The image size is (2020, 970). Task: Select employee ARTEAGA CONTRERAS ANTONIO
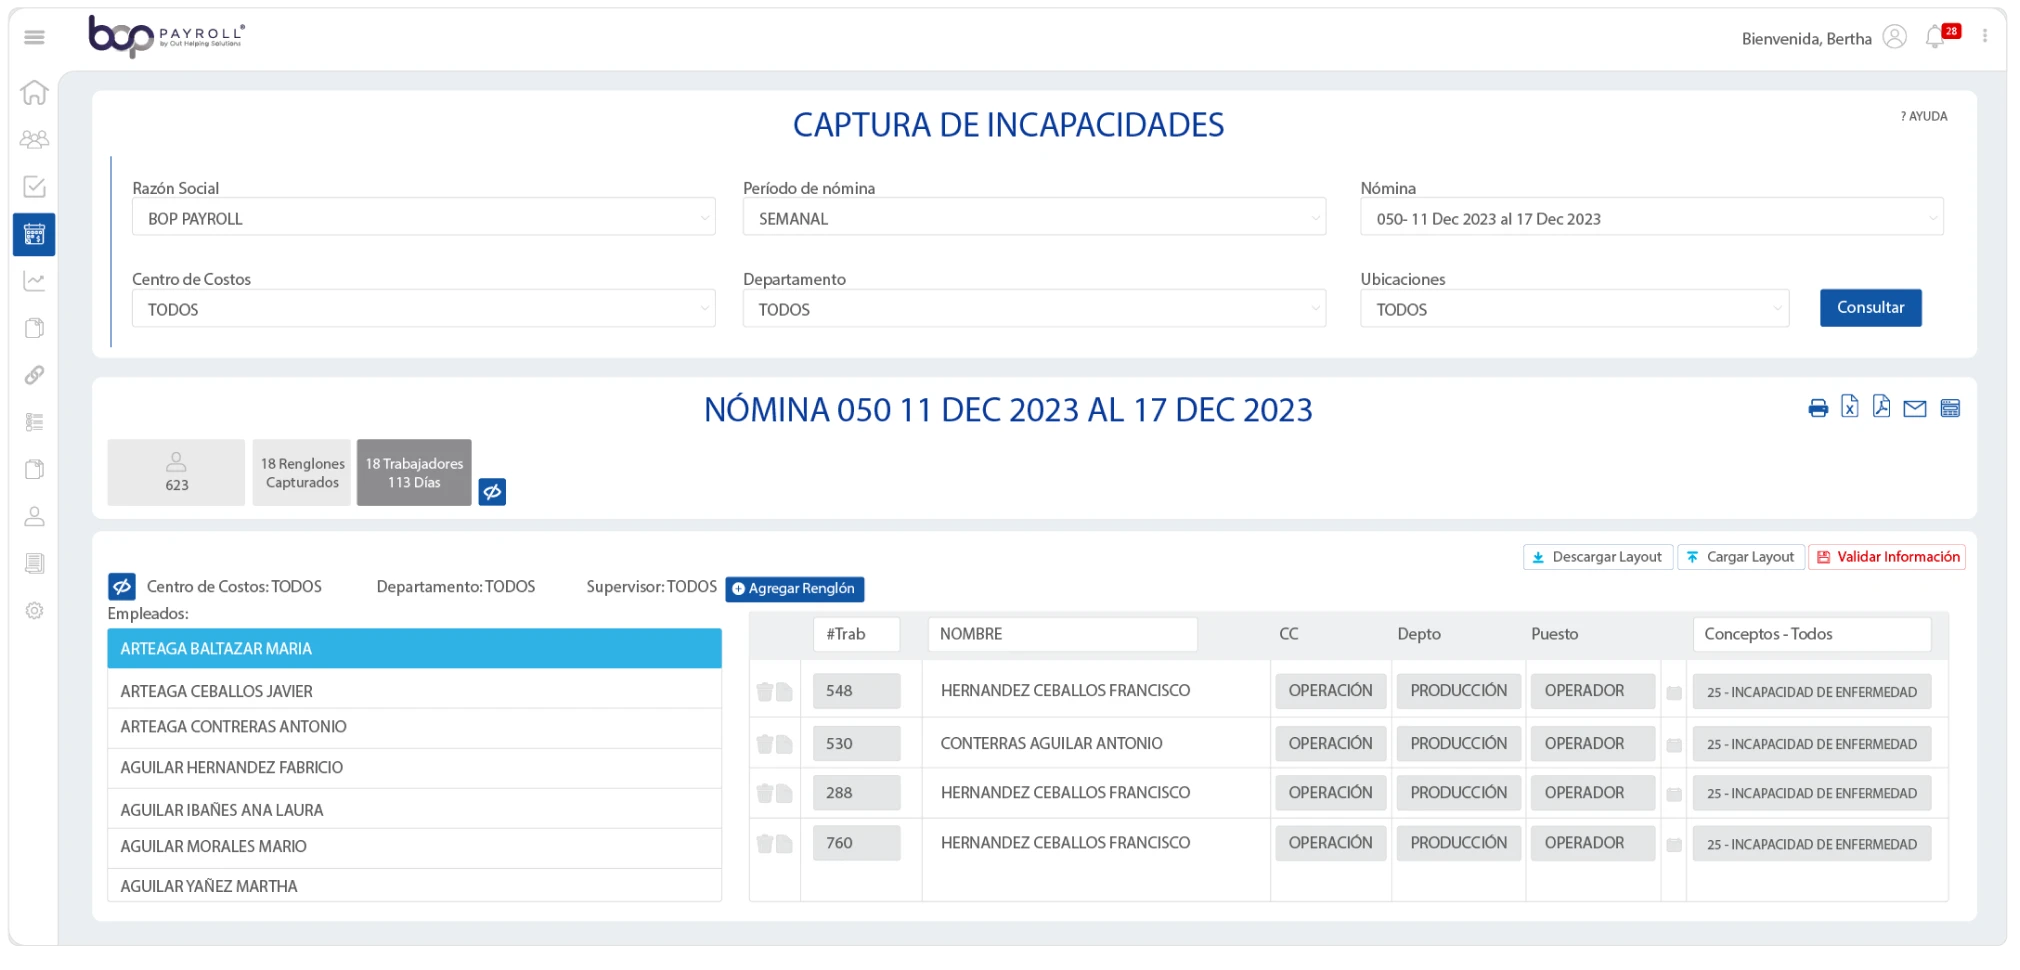coord(414,728)
